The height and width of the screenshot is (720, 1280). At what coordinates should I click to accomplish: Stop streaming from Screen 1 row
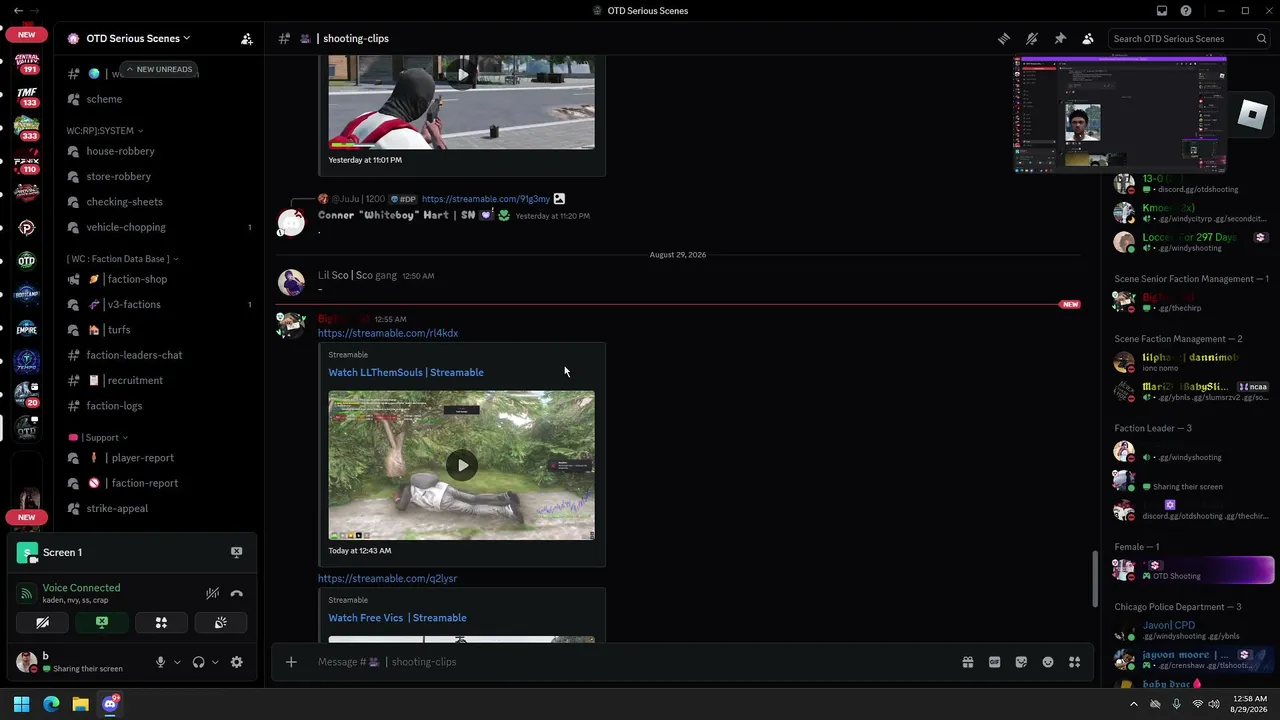pos(236,552)
